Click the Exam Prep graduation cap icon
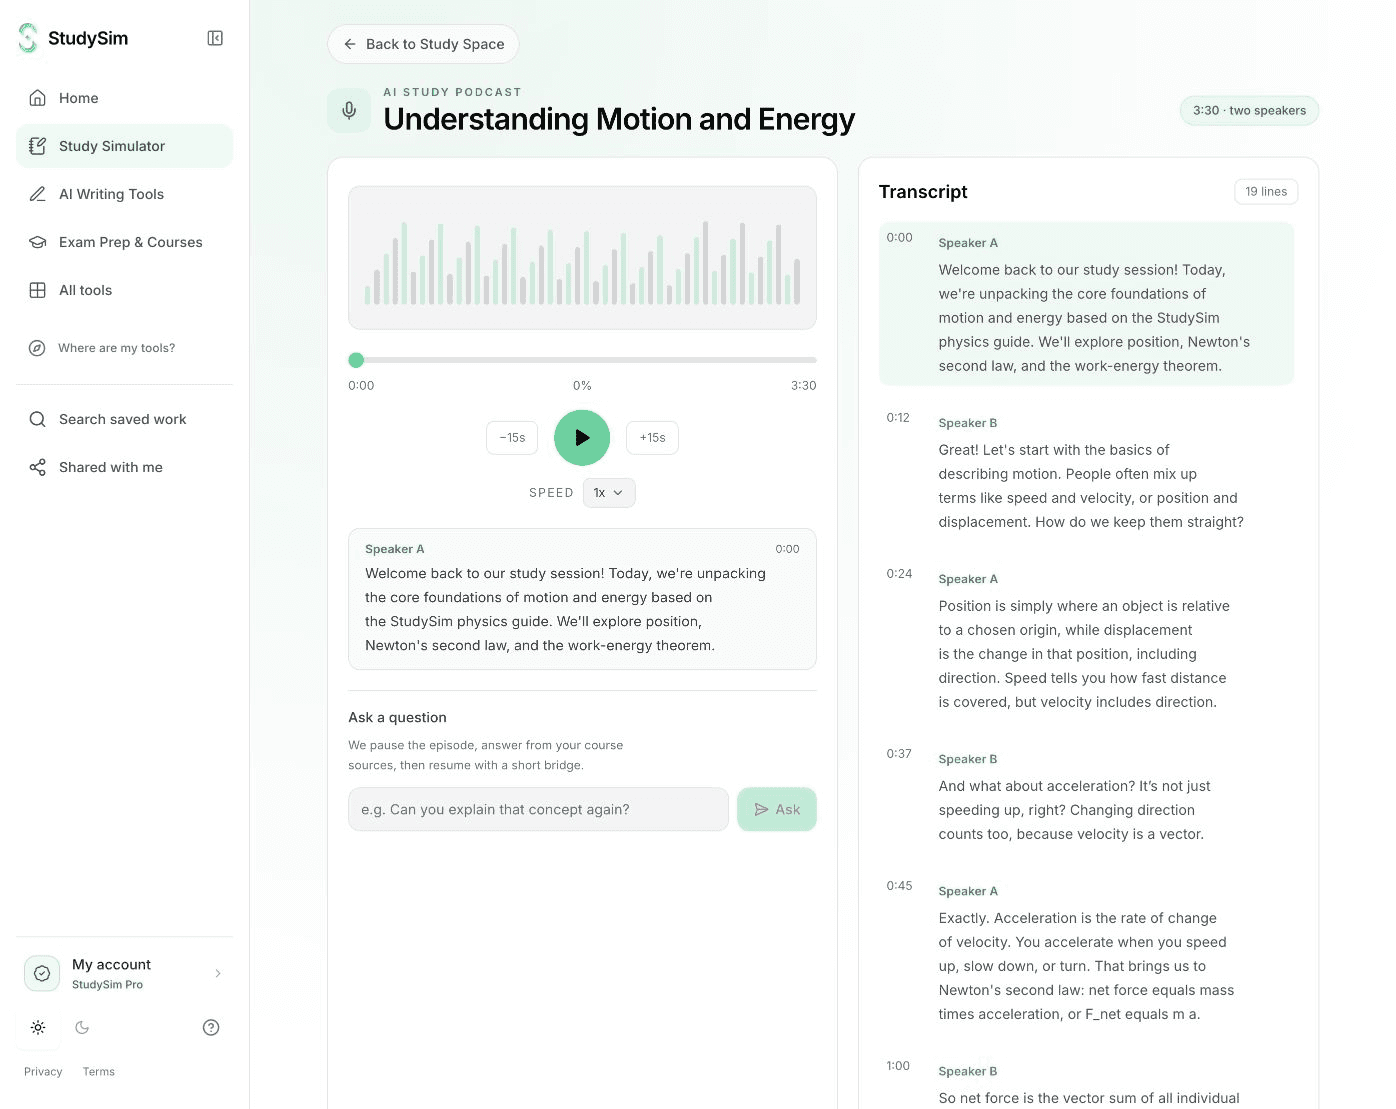Screen dimensions: 1396x1109 click(x=37, y=242)
